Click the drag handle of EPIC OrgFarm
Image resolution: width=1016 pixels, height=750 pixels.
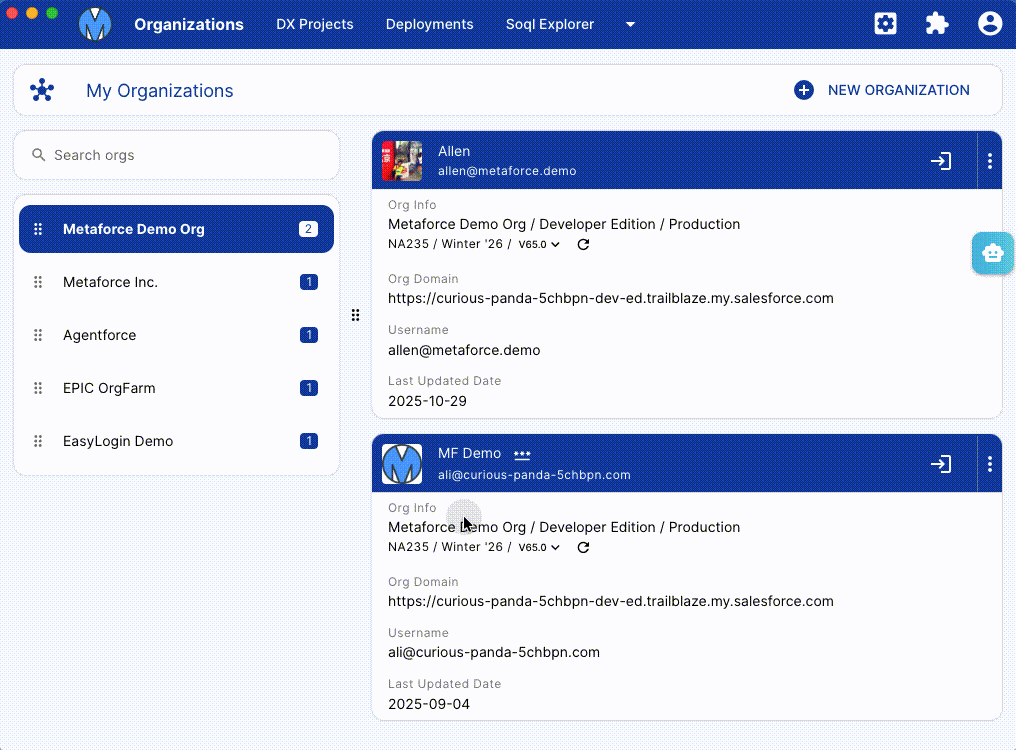[x=38, y=388]
